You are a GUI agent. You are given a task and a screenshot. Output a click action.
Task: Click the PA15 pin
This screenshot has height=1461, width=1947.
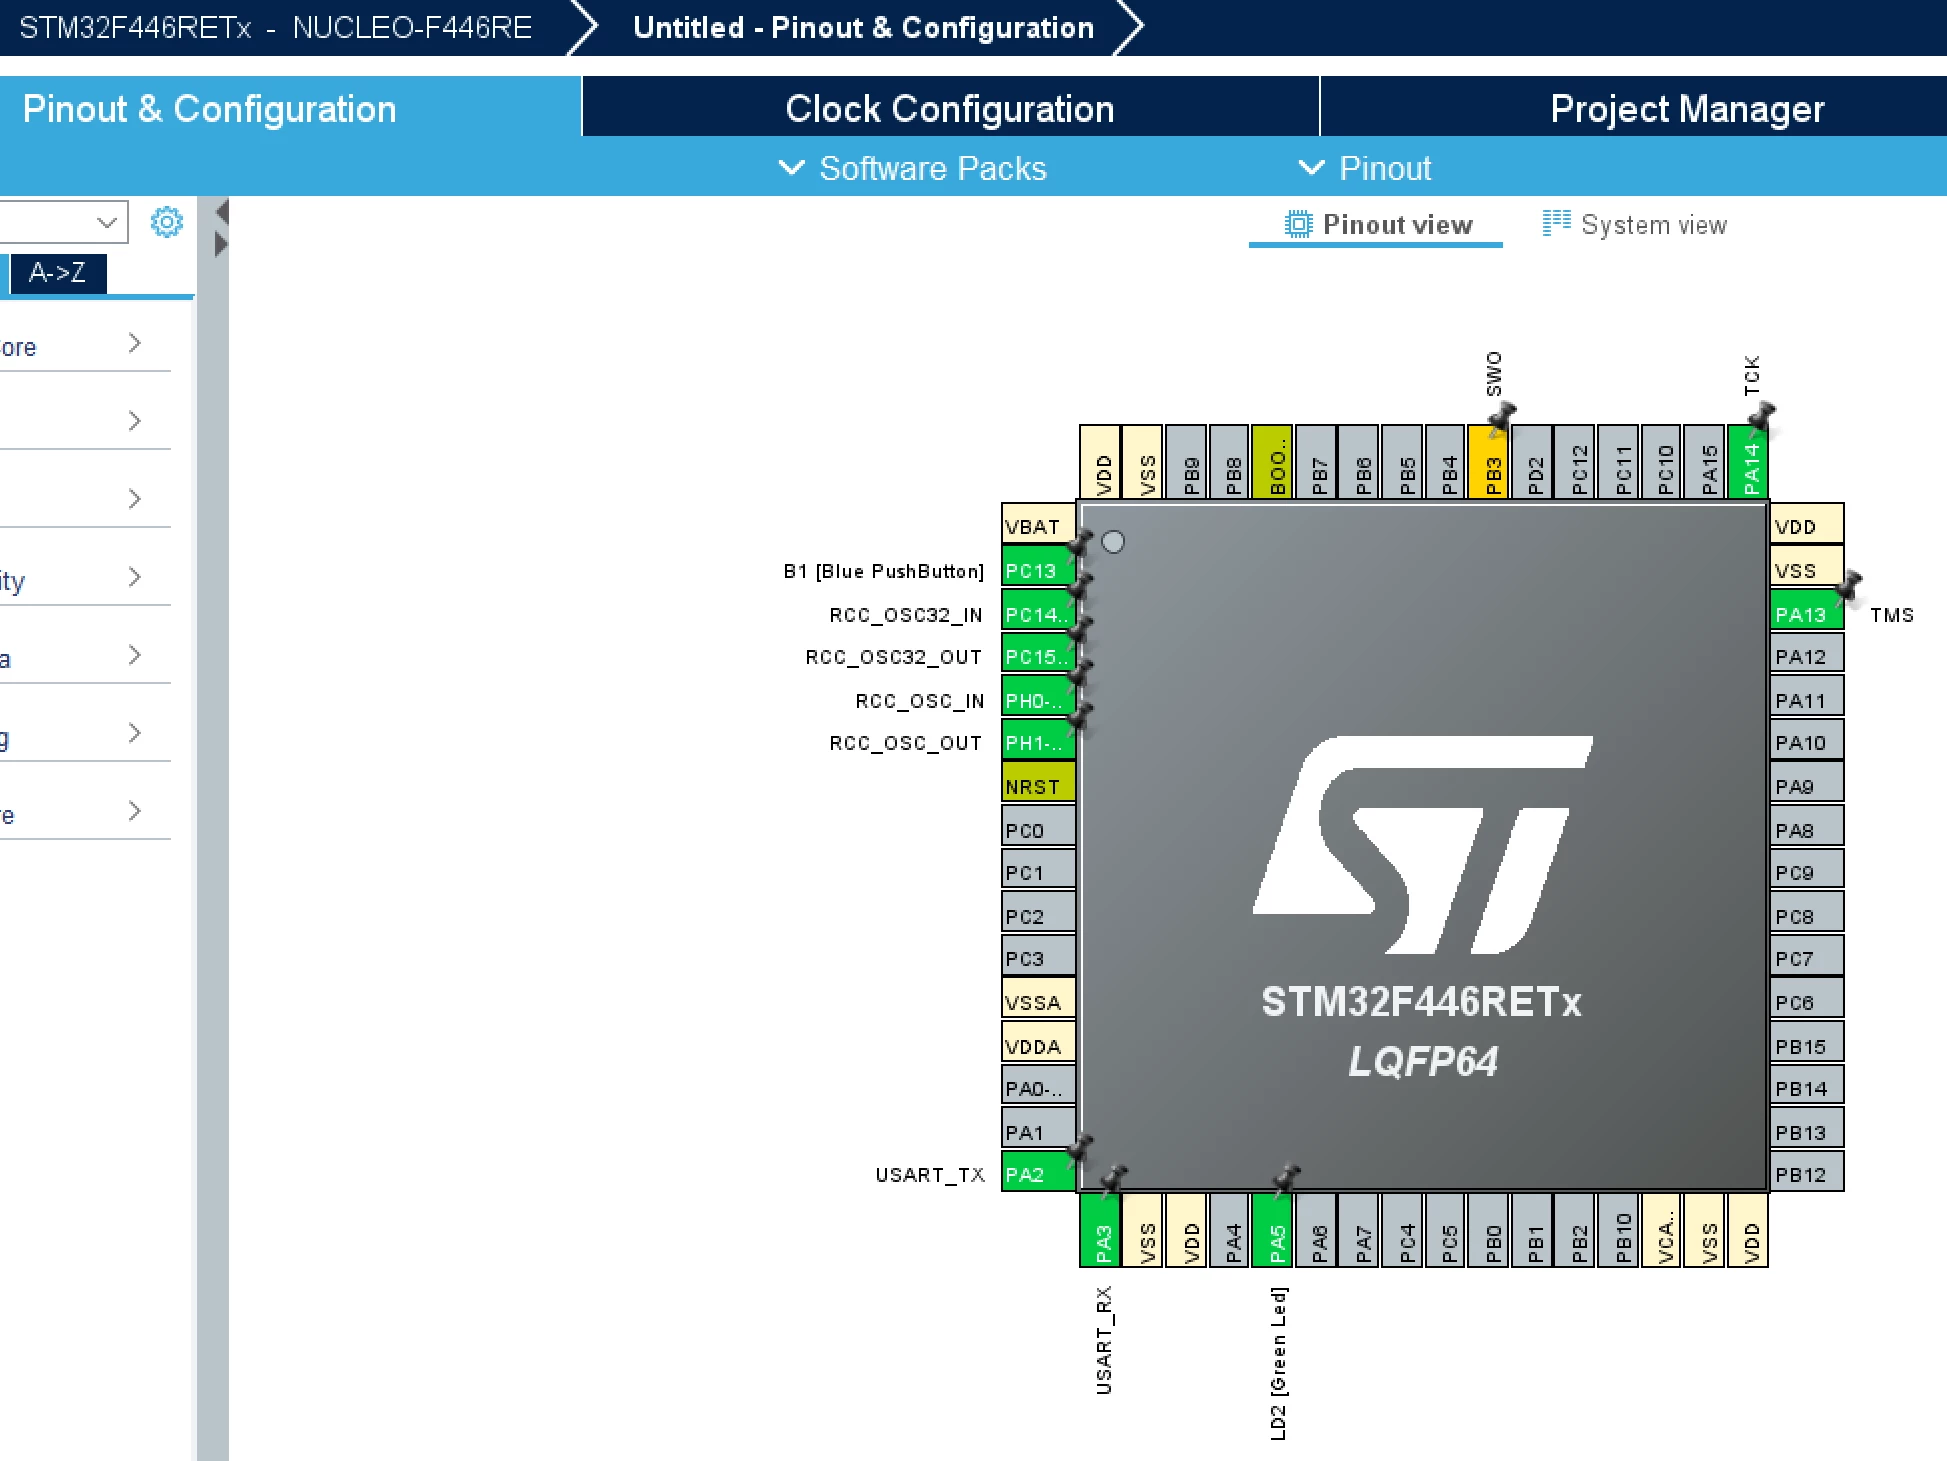click(x=1706, y=462)
